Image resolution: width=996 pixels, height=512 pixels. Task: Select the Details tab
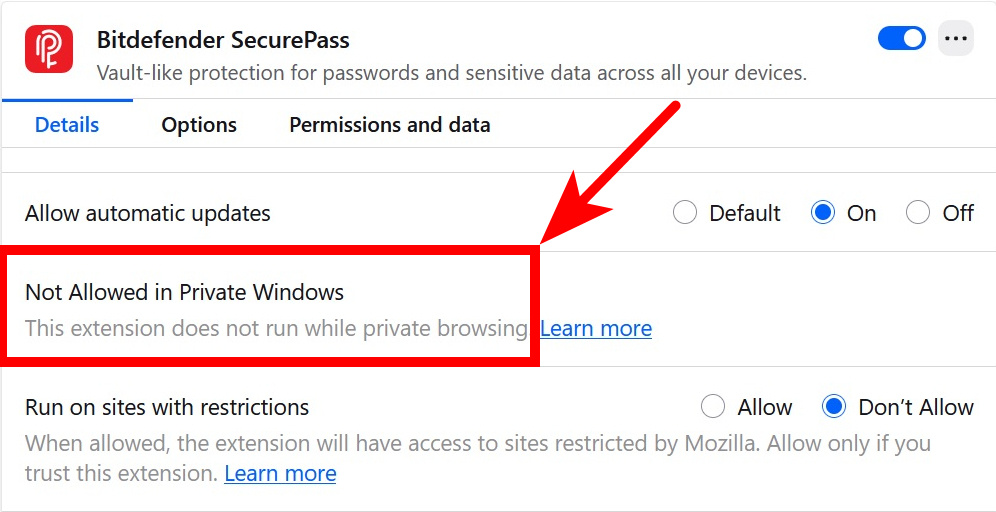click(x=67, y=125)
